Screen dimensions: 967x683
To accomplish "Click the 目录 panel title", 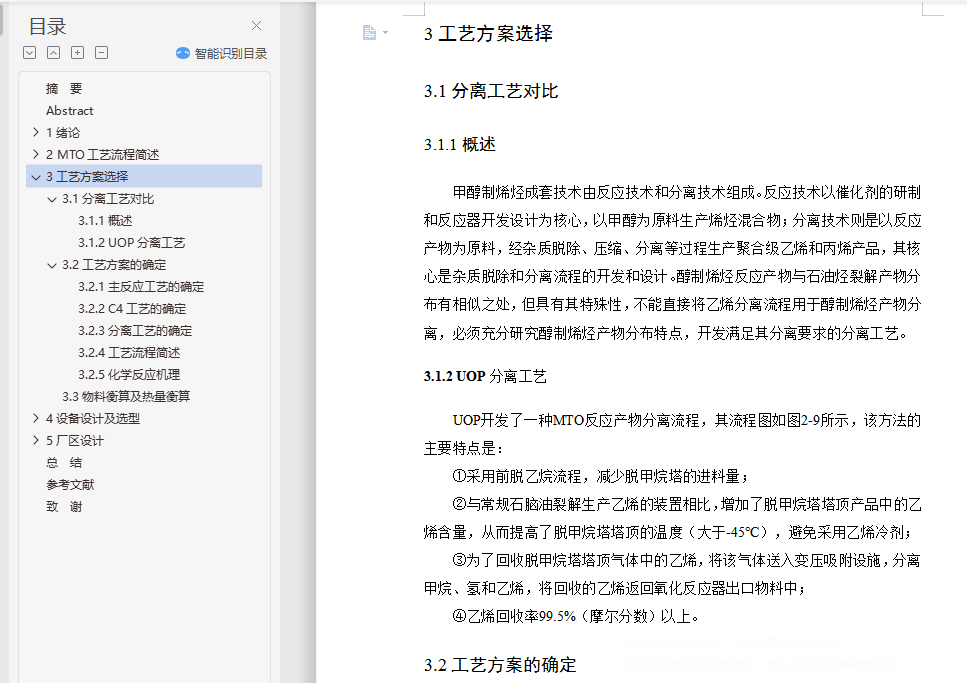I will tap(47, 27).
